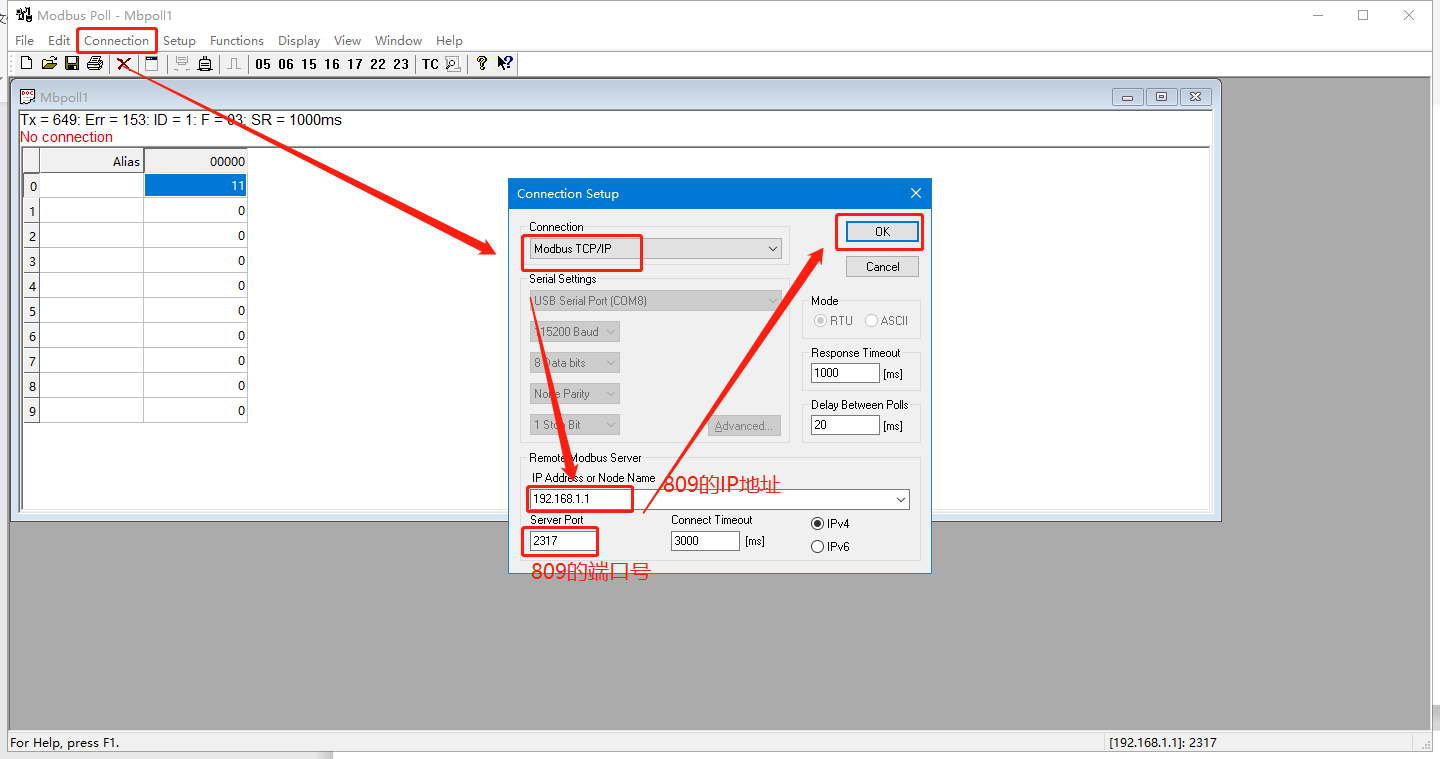Viewport: 1440px width, 759px height.
Task: Click the Response Timeout input field
Action: pyautogui.click(x=844, y=373)
